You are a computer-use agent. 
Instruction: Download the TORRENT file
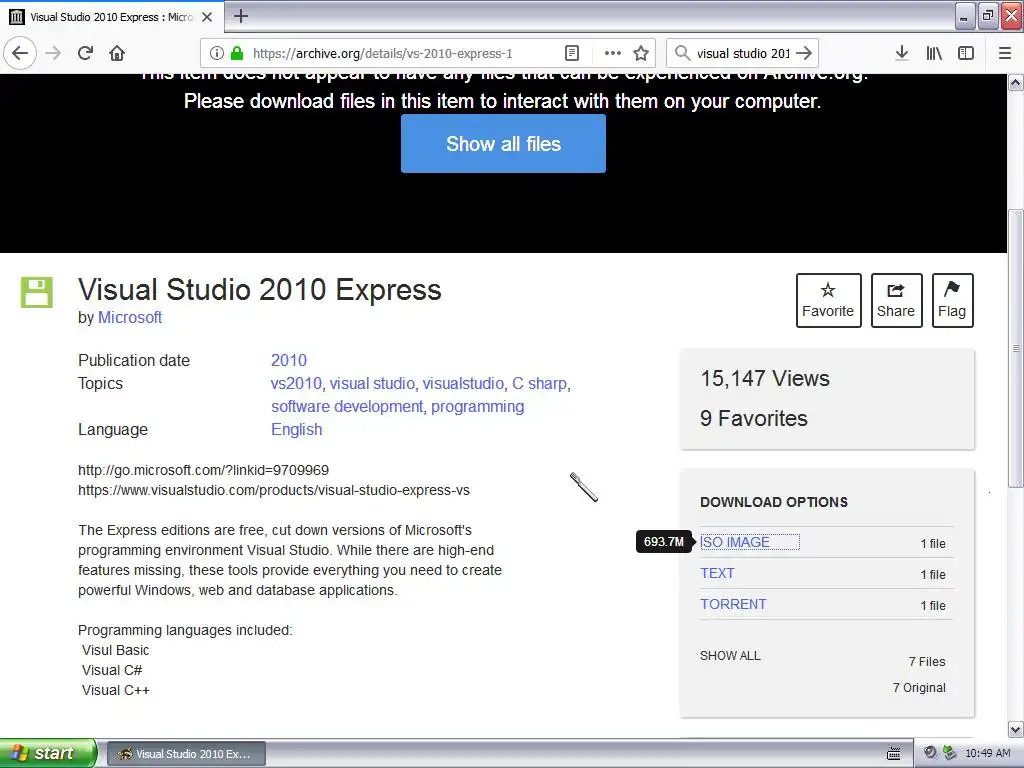(733, 604)
